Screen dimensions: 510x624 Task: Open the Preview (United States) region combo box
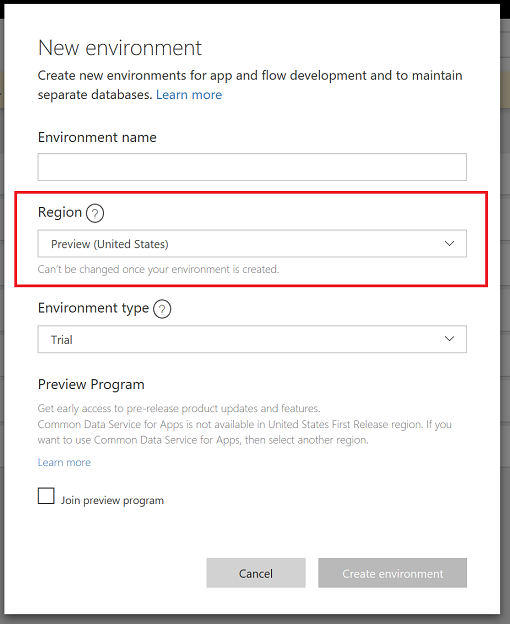[252, 244]
